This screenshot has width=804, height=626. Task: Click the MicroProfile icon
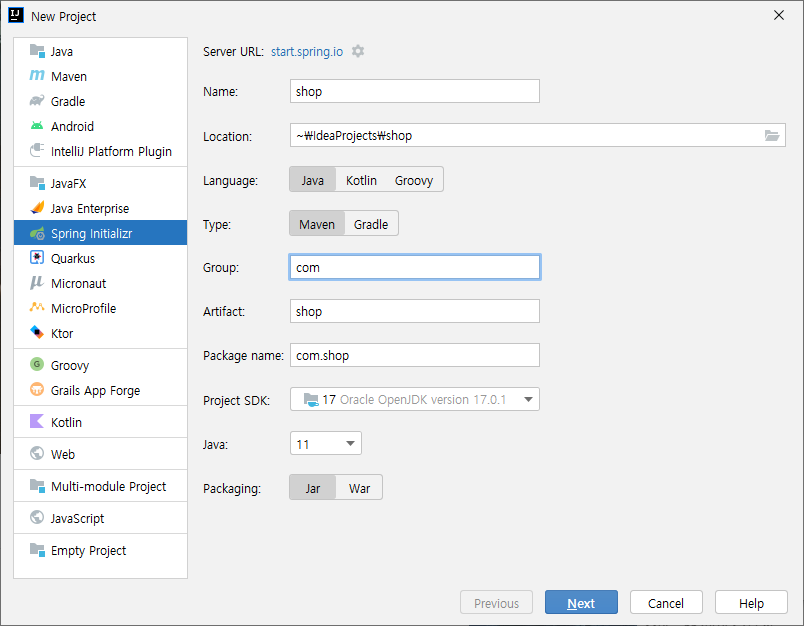click(37, 308)
